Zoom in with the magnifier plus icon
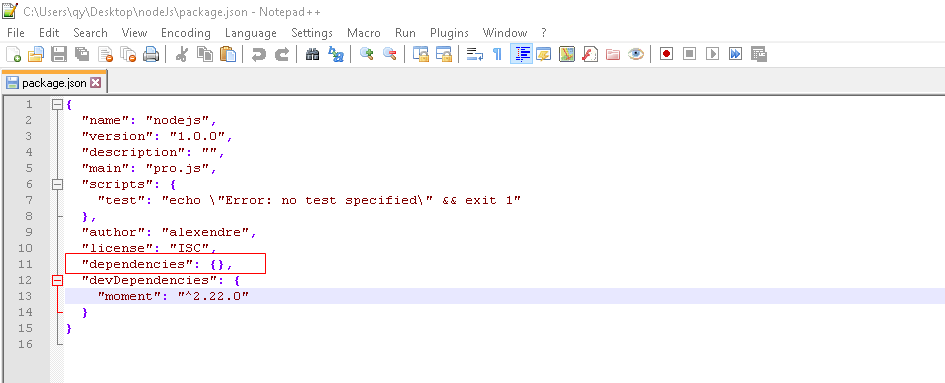Image resolution: width=945 pixels, height=383 pixels. 366,54
